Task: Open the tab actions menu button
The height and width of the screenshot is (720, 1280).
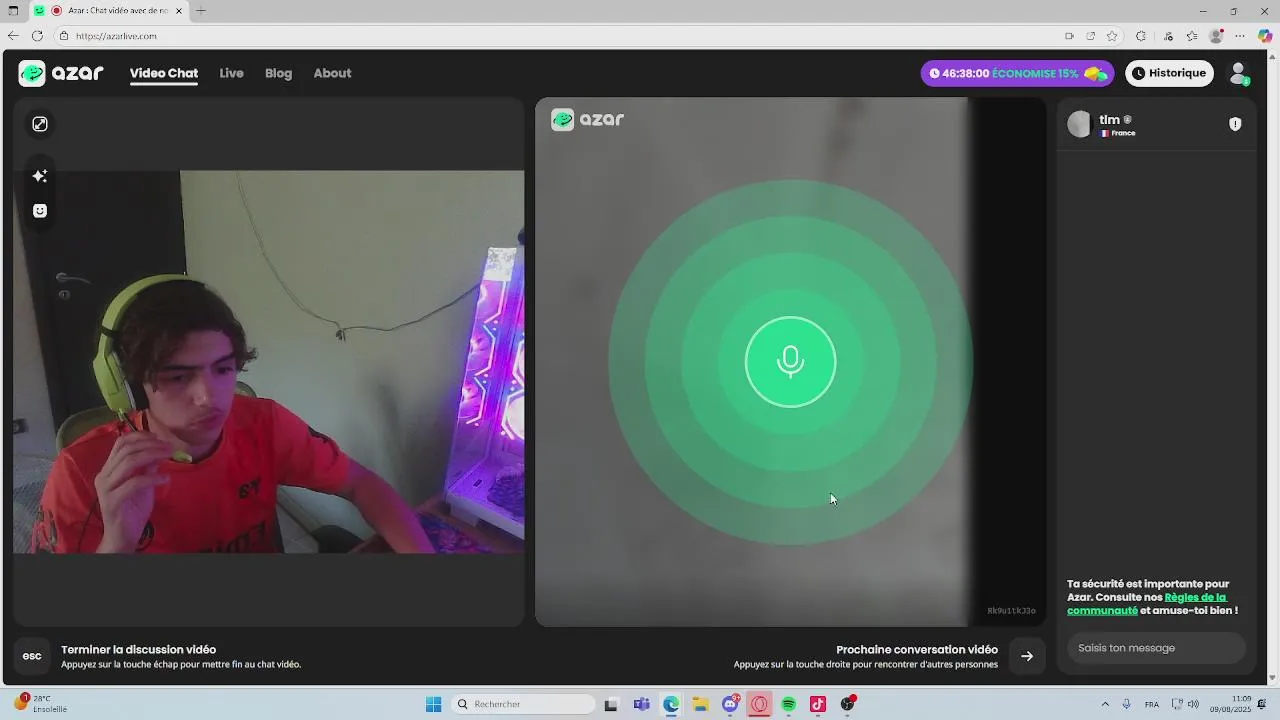Action: point(14,11)
